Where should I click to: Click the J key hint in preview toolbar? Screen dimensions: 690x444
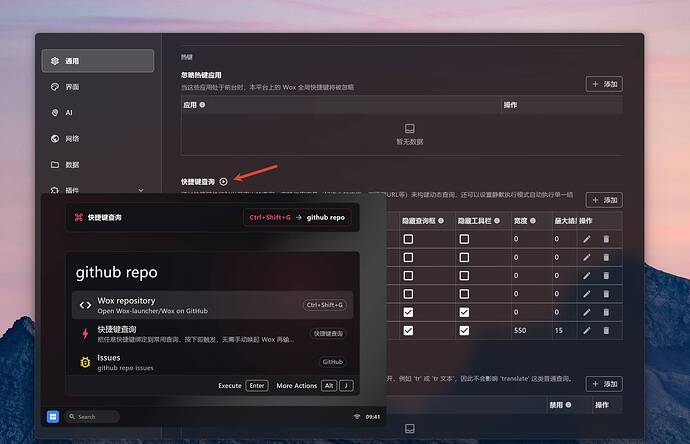point(346,386)
